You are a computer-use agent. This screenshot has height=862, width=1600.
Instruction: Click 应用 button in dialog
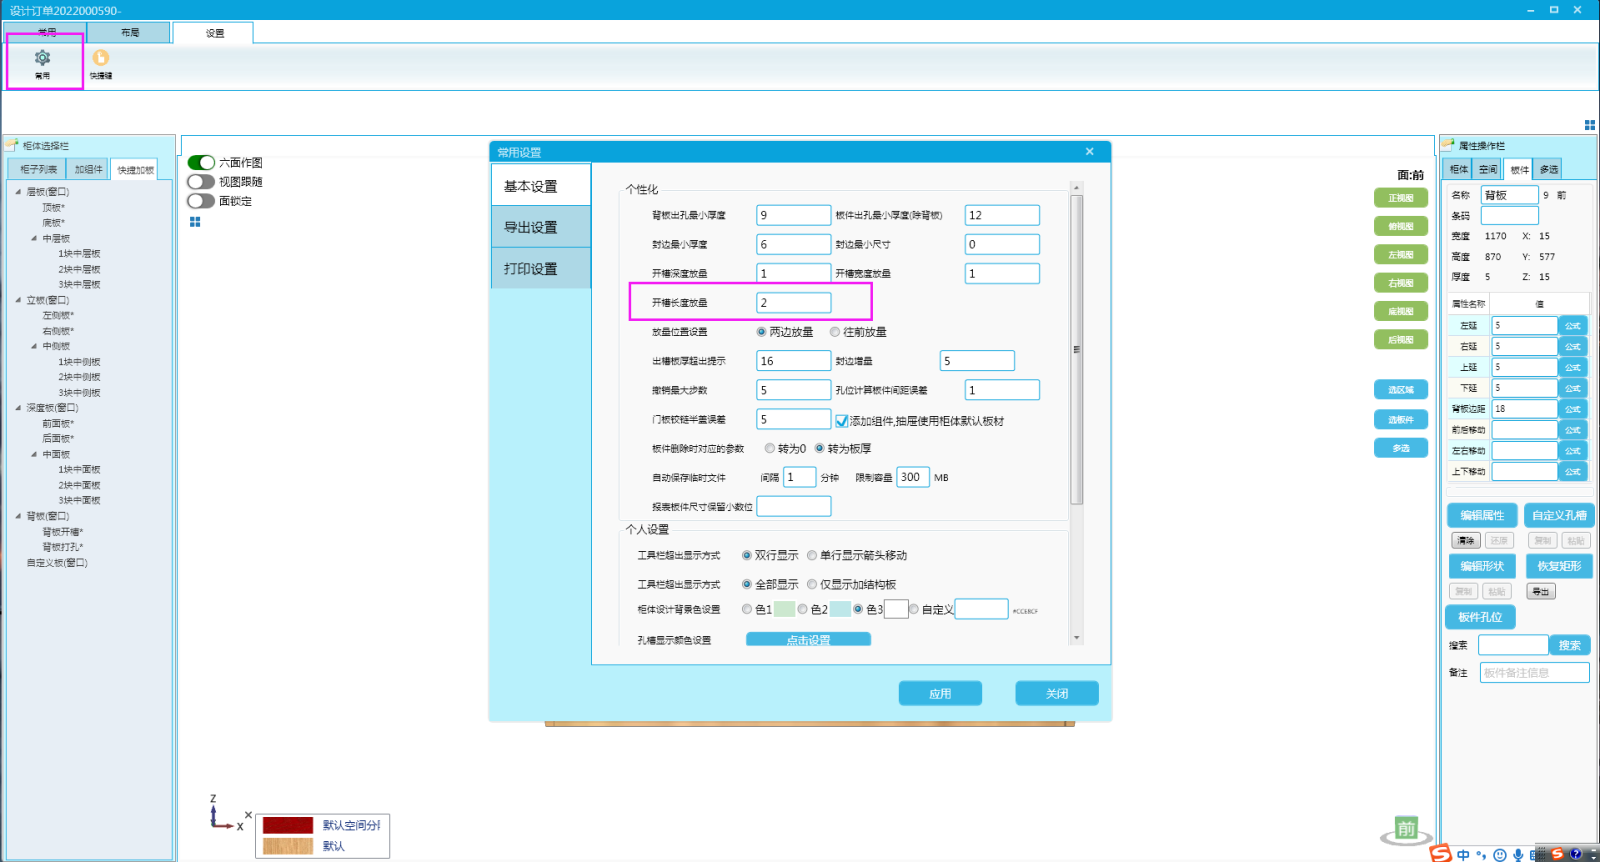coord(940,693)
